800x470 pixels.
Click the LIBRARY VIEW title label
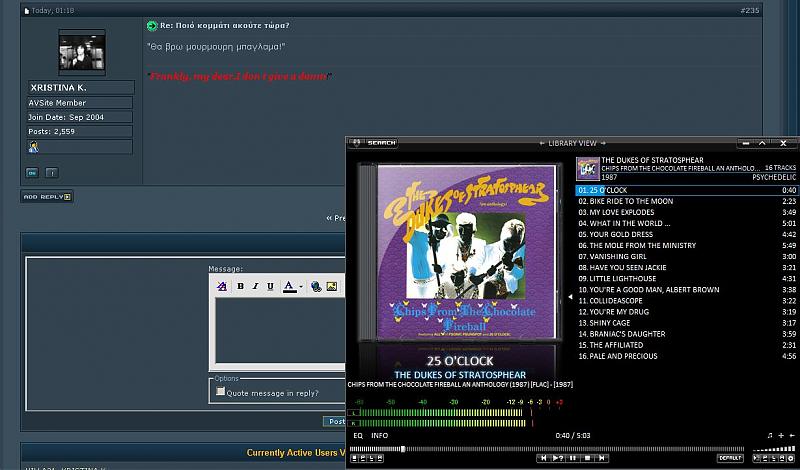pyautogui.click(x=572, y=143)
